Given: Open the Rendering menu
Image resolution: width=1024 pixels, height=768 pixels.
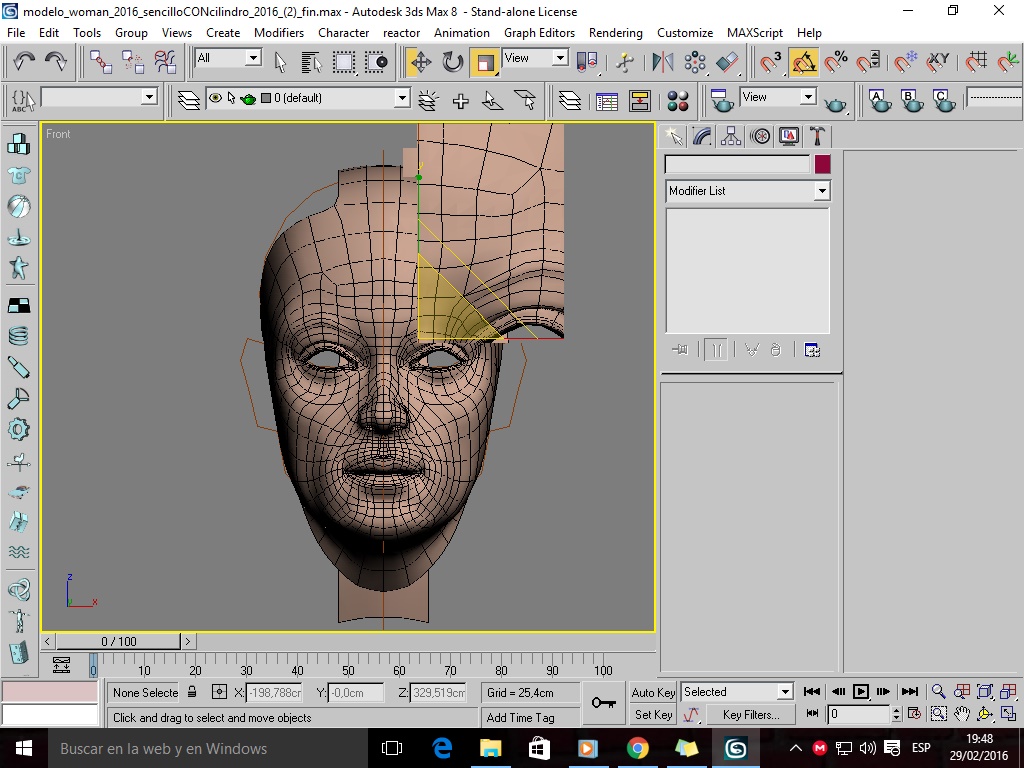Looking at the screenshot, I should click(615, 33).
